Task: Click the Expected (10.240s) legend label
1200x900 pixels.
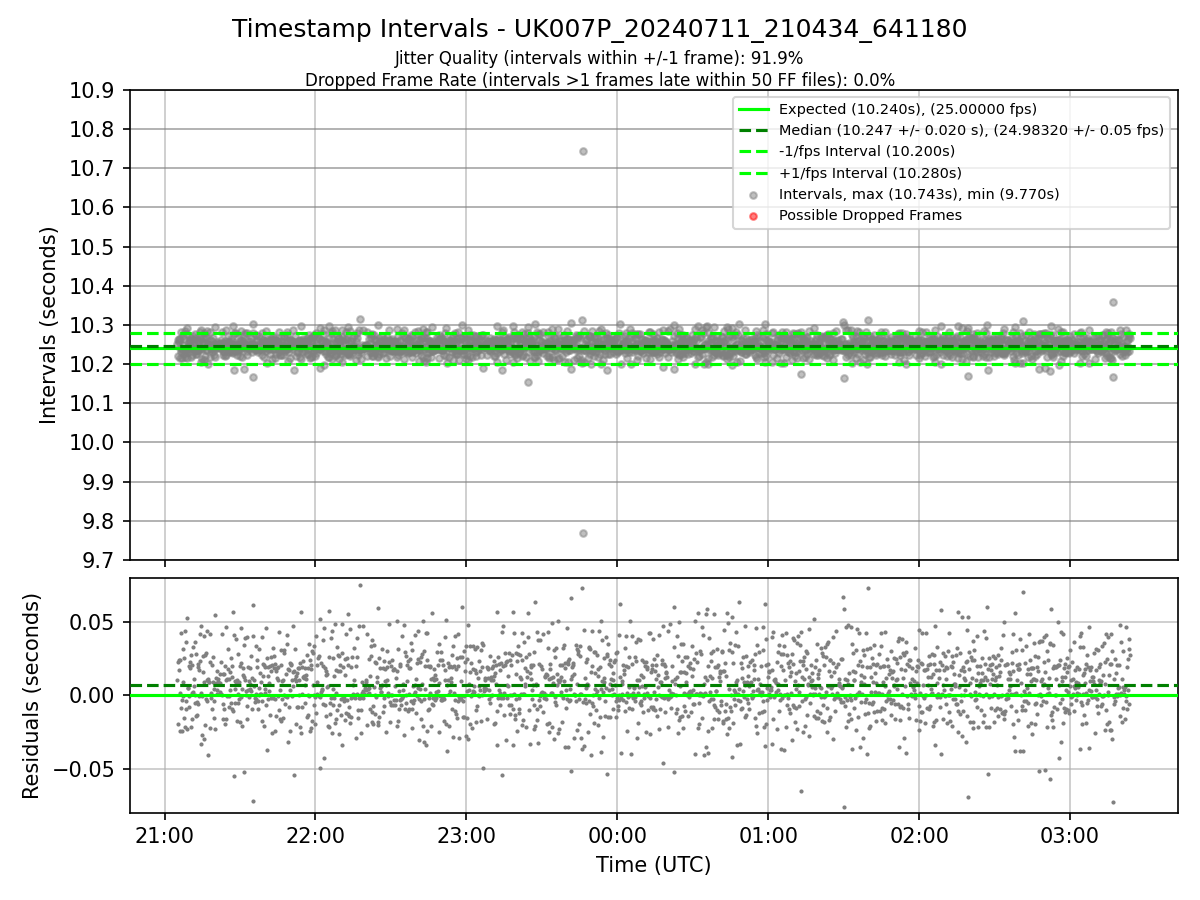Action: (908, 109)
